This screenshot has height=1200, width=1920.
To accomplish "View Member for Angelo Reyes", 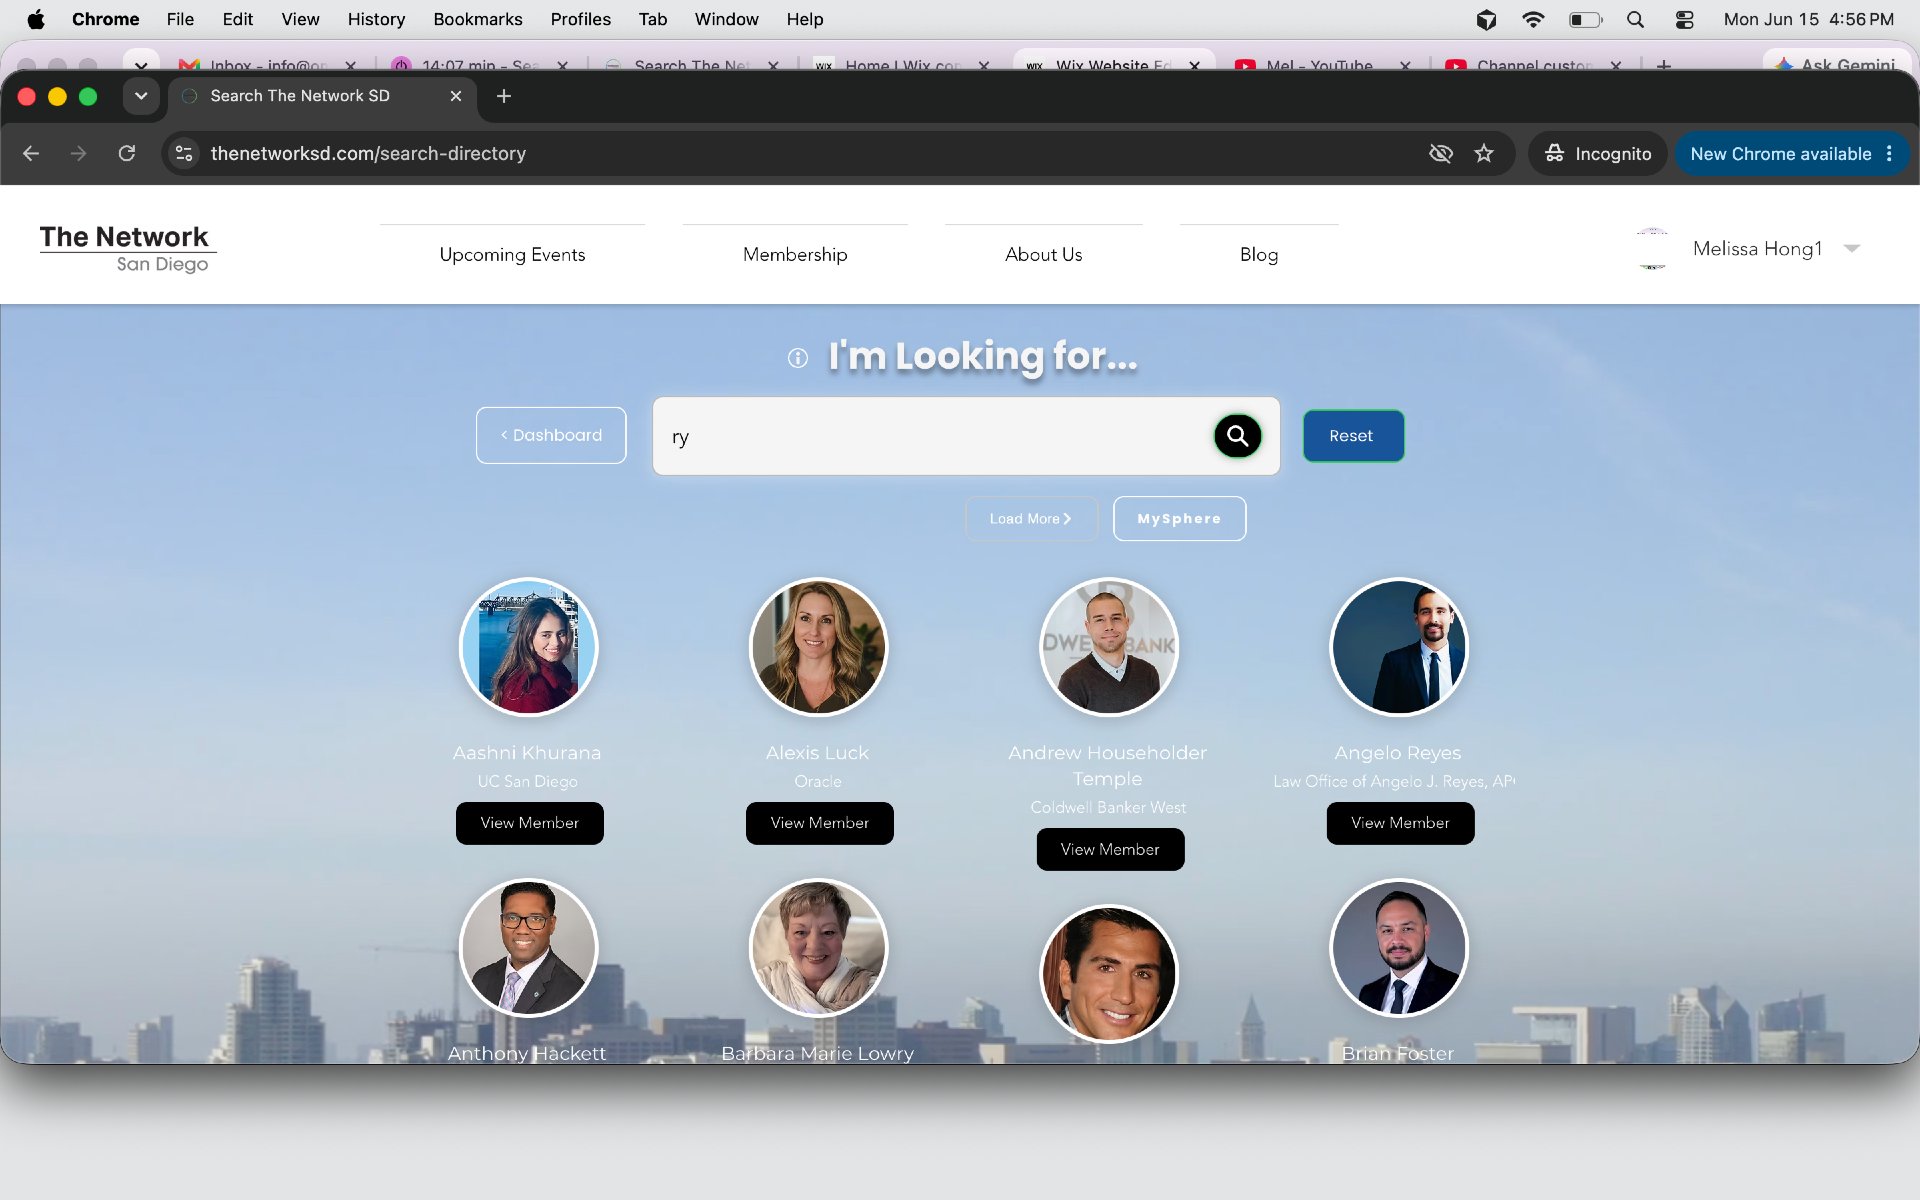I will click(x=1400, y=823).
